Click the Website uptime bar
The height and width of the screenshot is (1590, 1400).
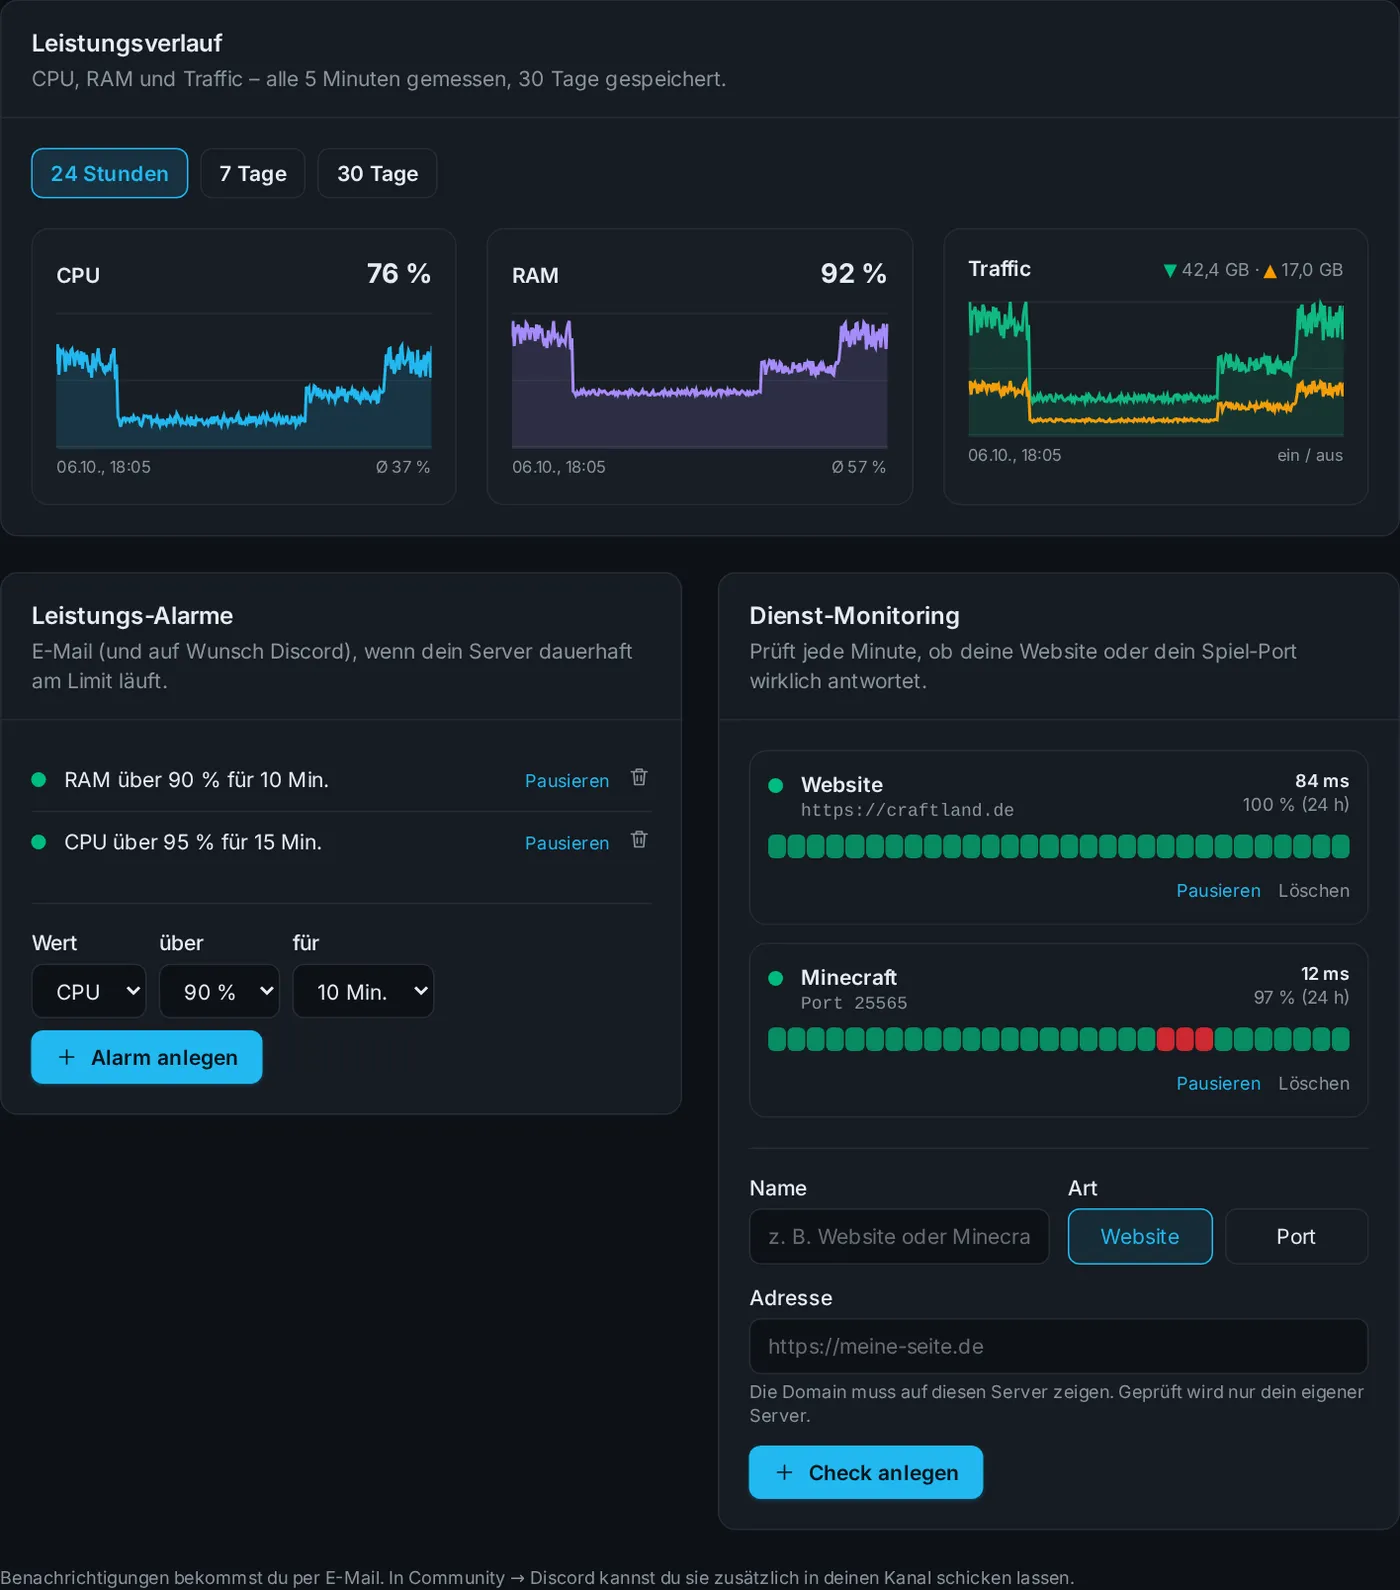tap(1058, 846)
